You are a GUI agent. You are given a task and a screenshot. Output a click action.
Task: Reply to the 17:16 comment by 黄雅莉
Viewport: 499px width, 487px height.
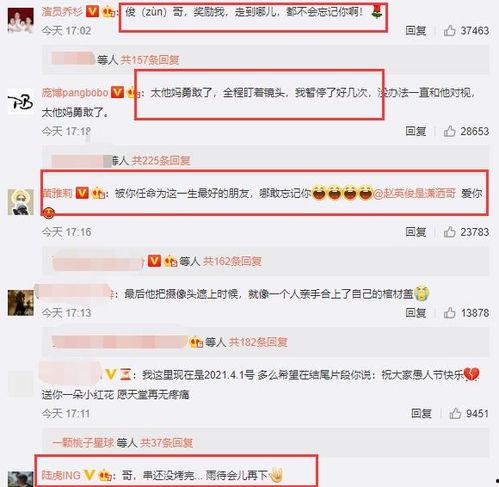click(x=416, y=232)
